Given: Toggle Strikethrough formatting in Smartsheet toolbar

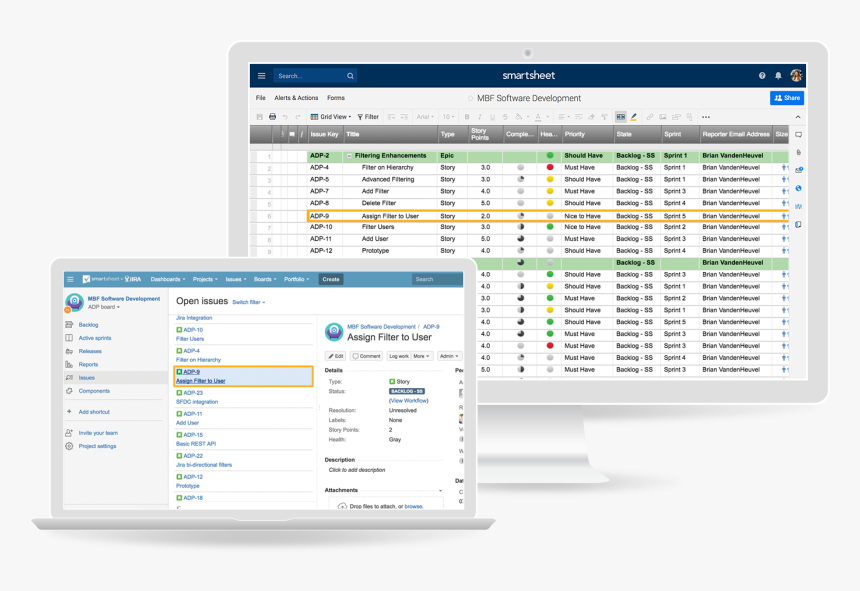Looking at the screenshot, I should click(505, 117).
